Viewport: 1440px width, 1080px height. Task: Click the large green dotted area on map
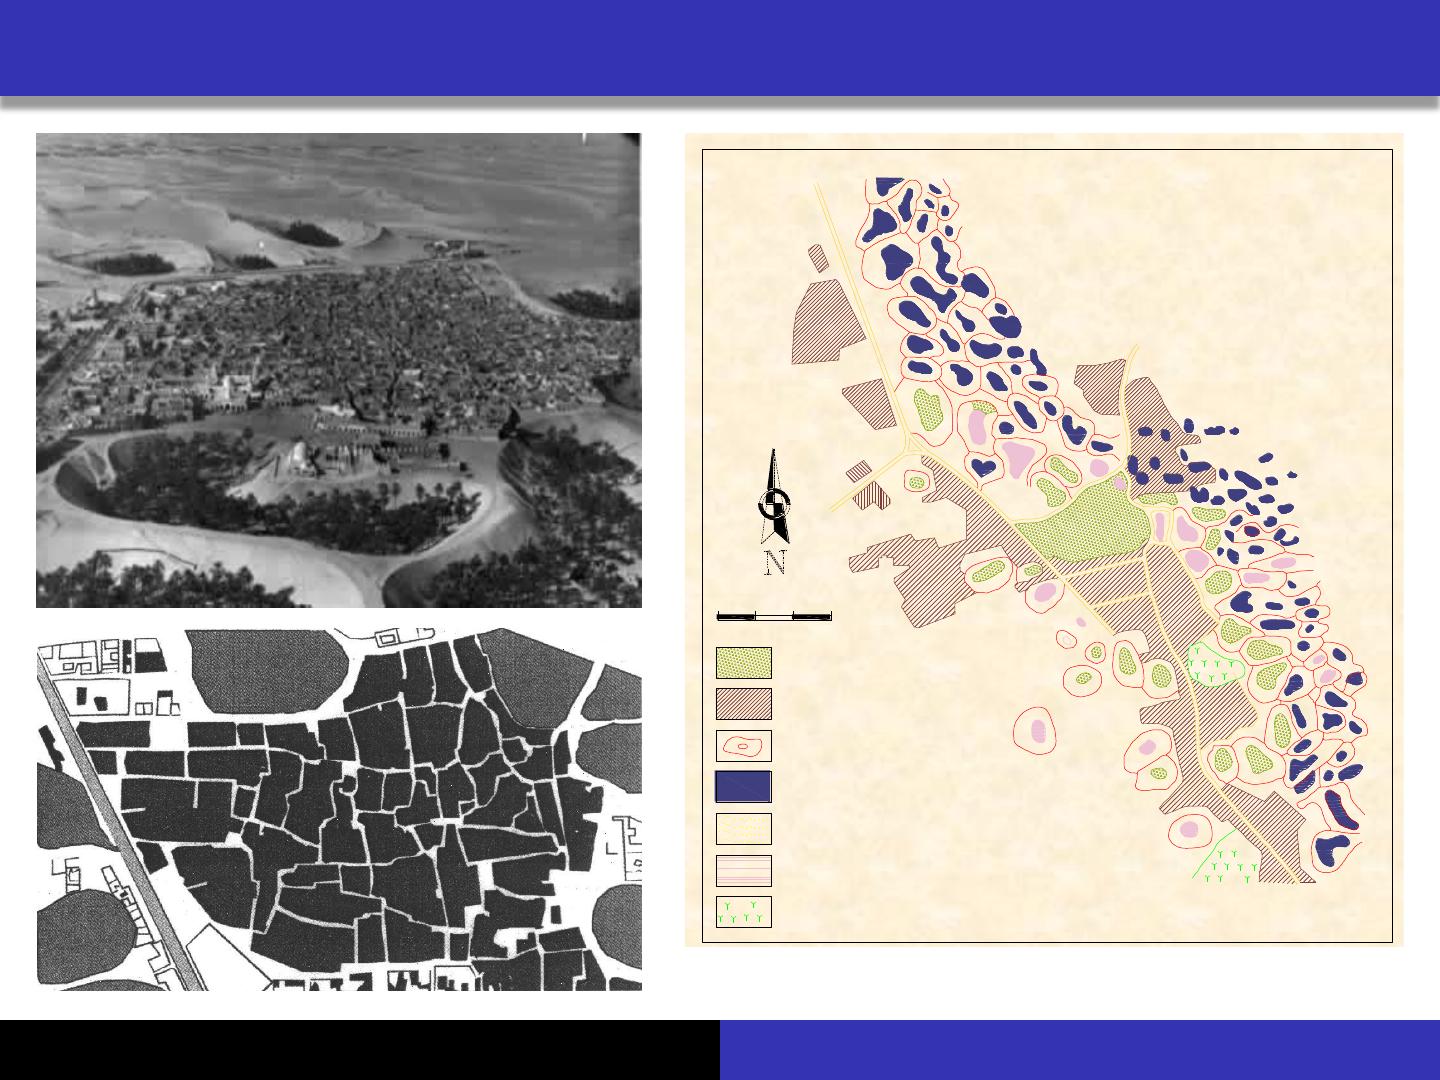pyautogui.click(x=1085, y=521)
